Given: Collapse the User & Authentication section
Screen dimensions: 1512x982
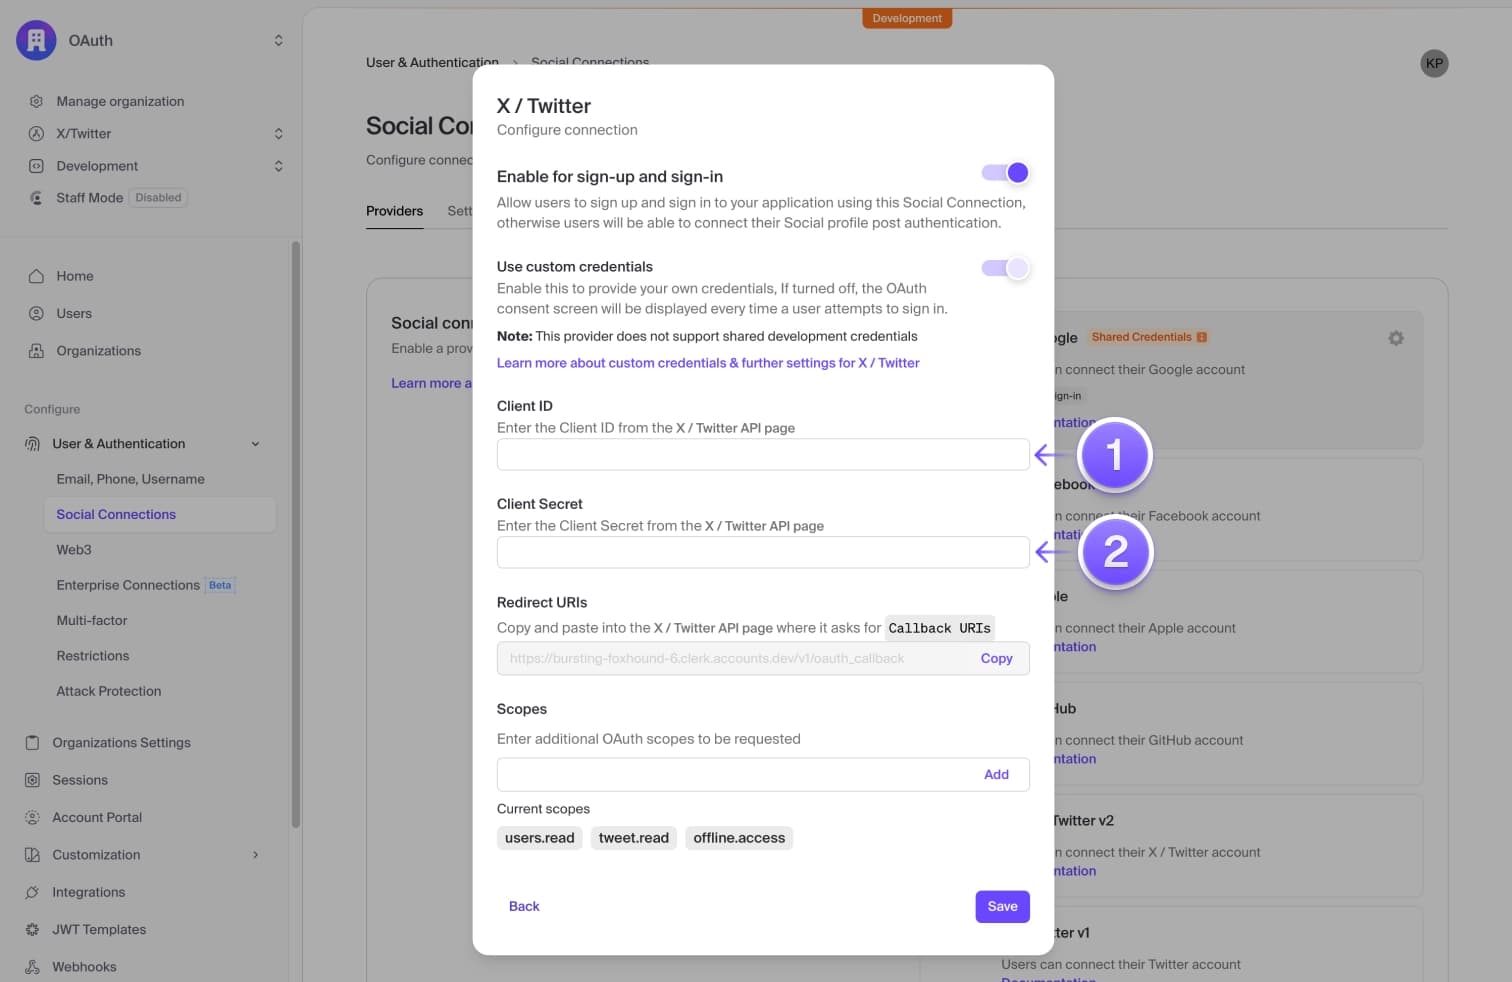Looking at the screenshot, I should coord(256,443).
